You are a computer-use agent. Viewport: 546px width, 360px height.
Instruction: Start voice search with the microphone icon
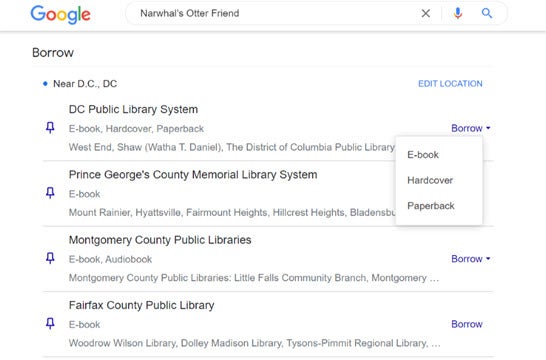tap(458, 14)
